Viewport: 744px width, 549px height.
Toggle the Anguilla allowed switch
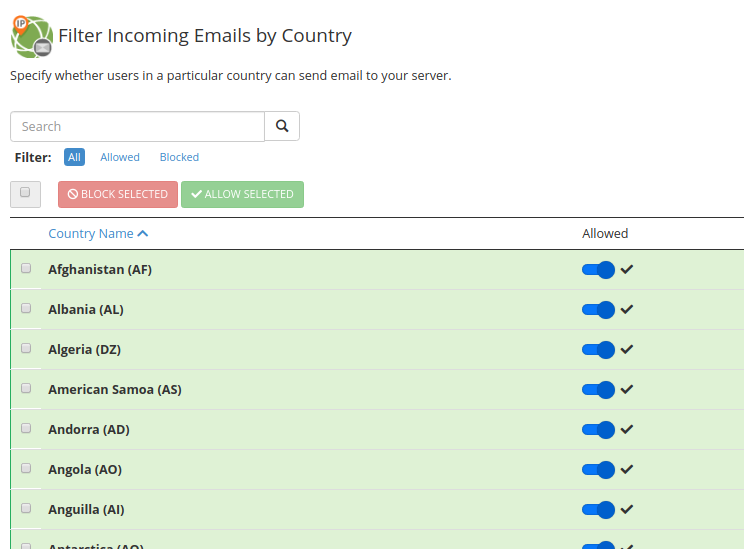[598, 509]
